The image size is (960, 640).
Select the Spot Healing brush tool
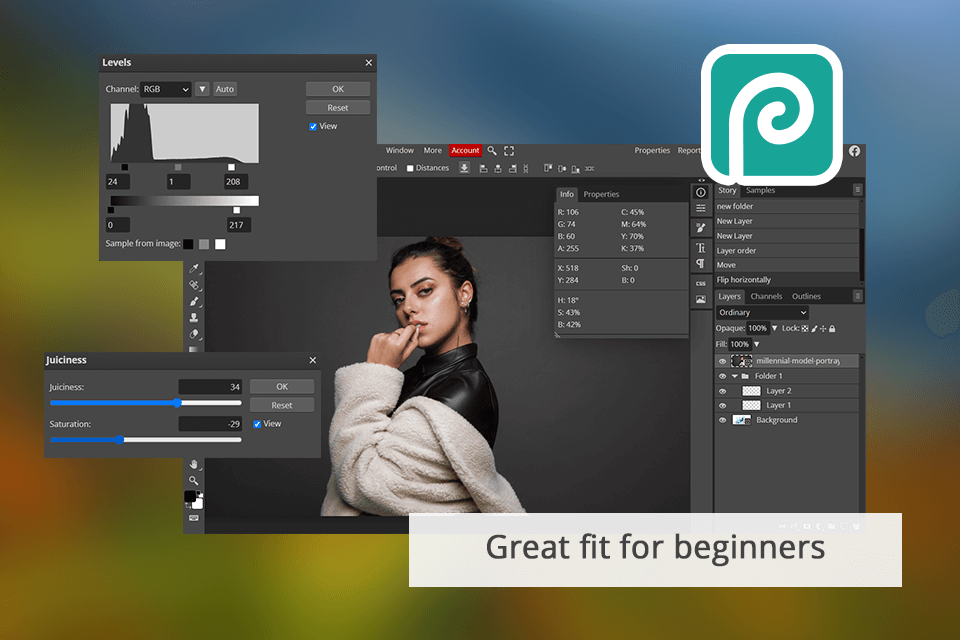click(194, 285)
